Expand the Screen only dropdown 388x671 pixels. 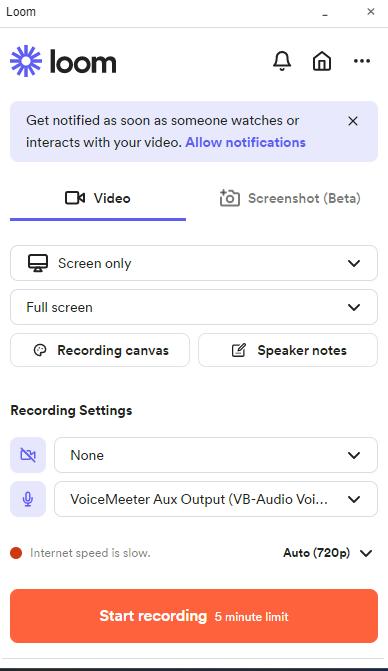(x=194, y=263)
